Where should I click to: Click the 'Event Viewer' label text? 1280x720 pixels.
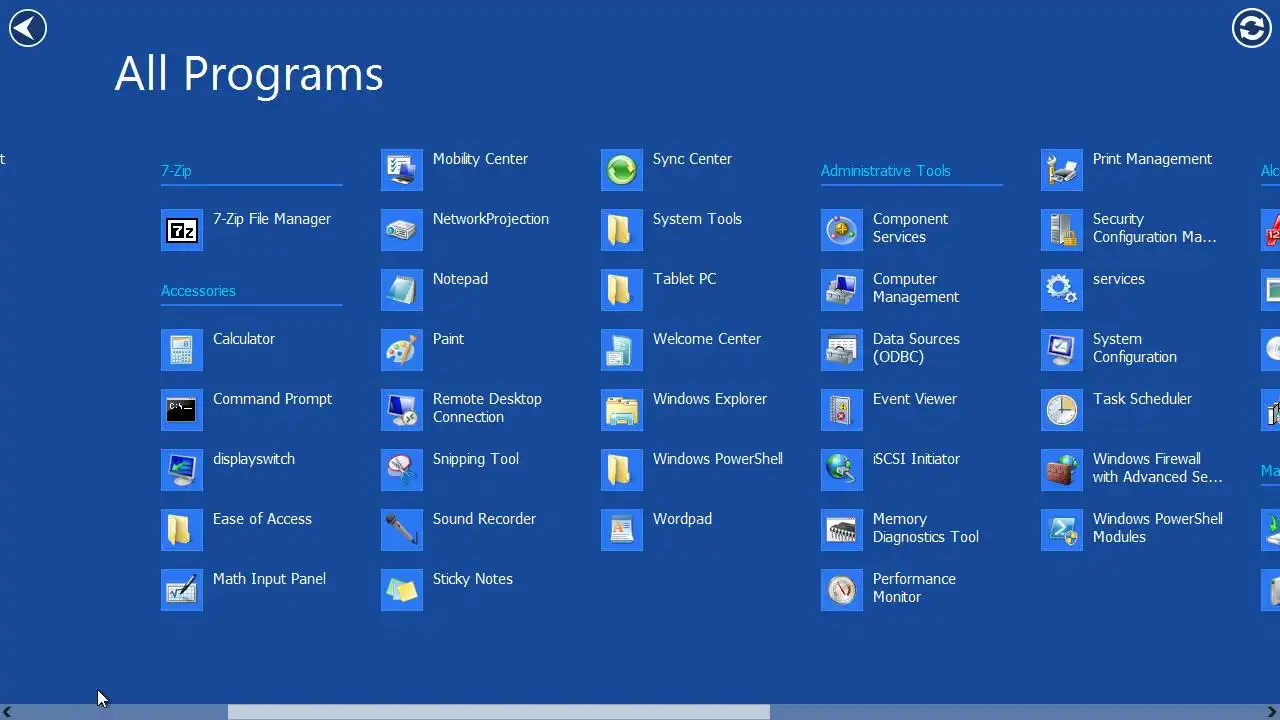coord(915,399)
